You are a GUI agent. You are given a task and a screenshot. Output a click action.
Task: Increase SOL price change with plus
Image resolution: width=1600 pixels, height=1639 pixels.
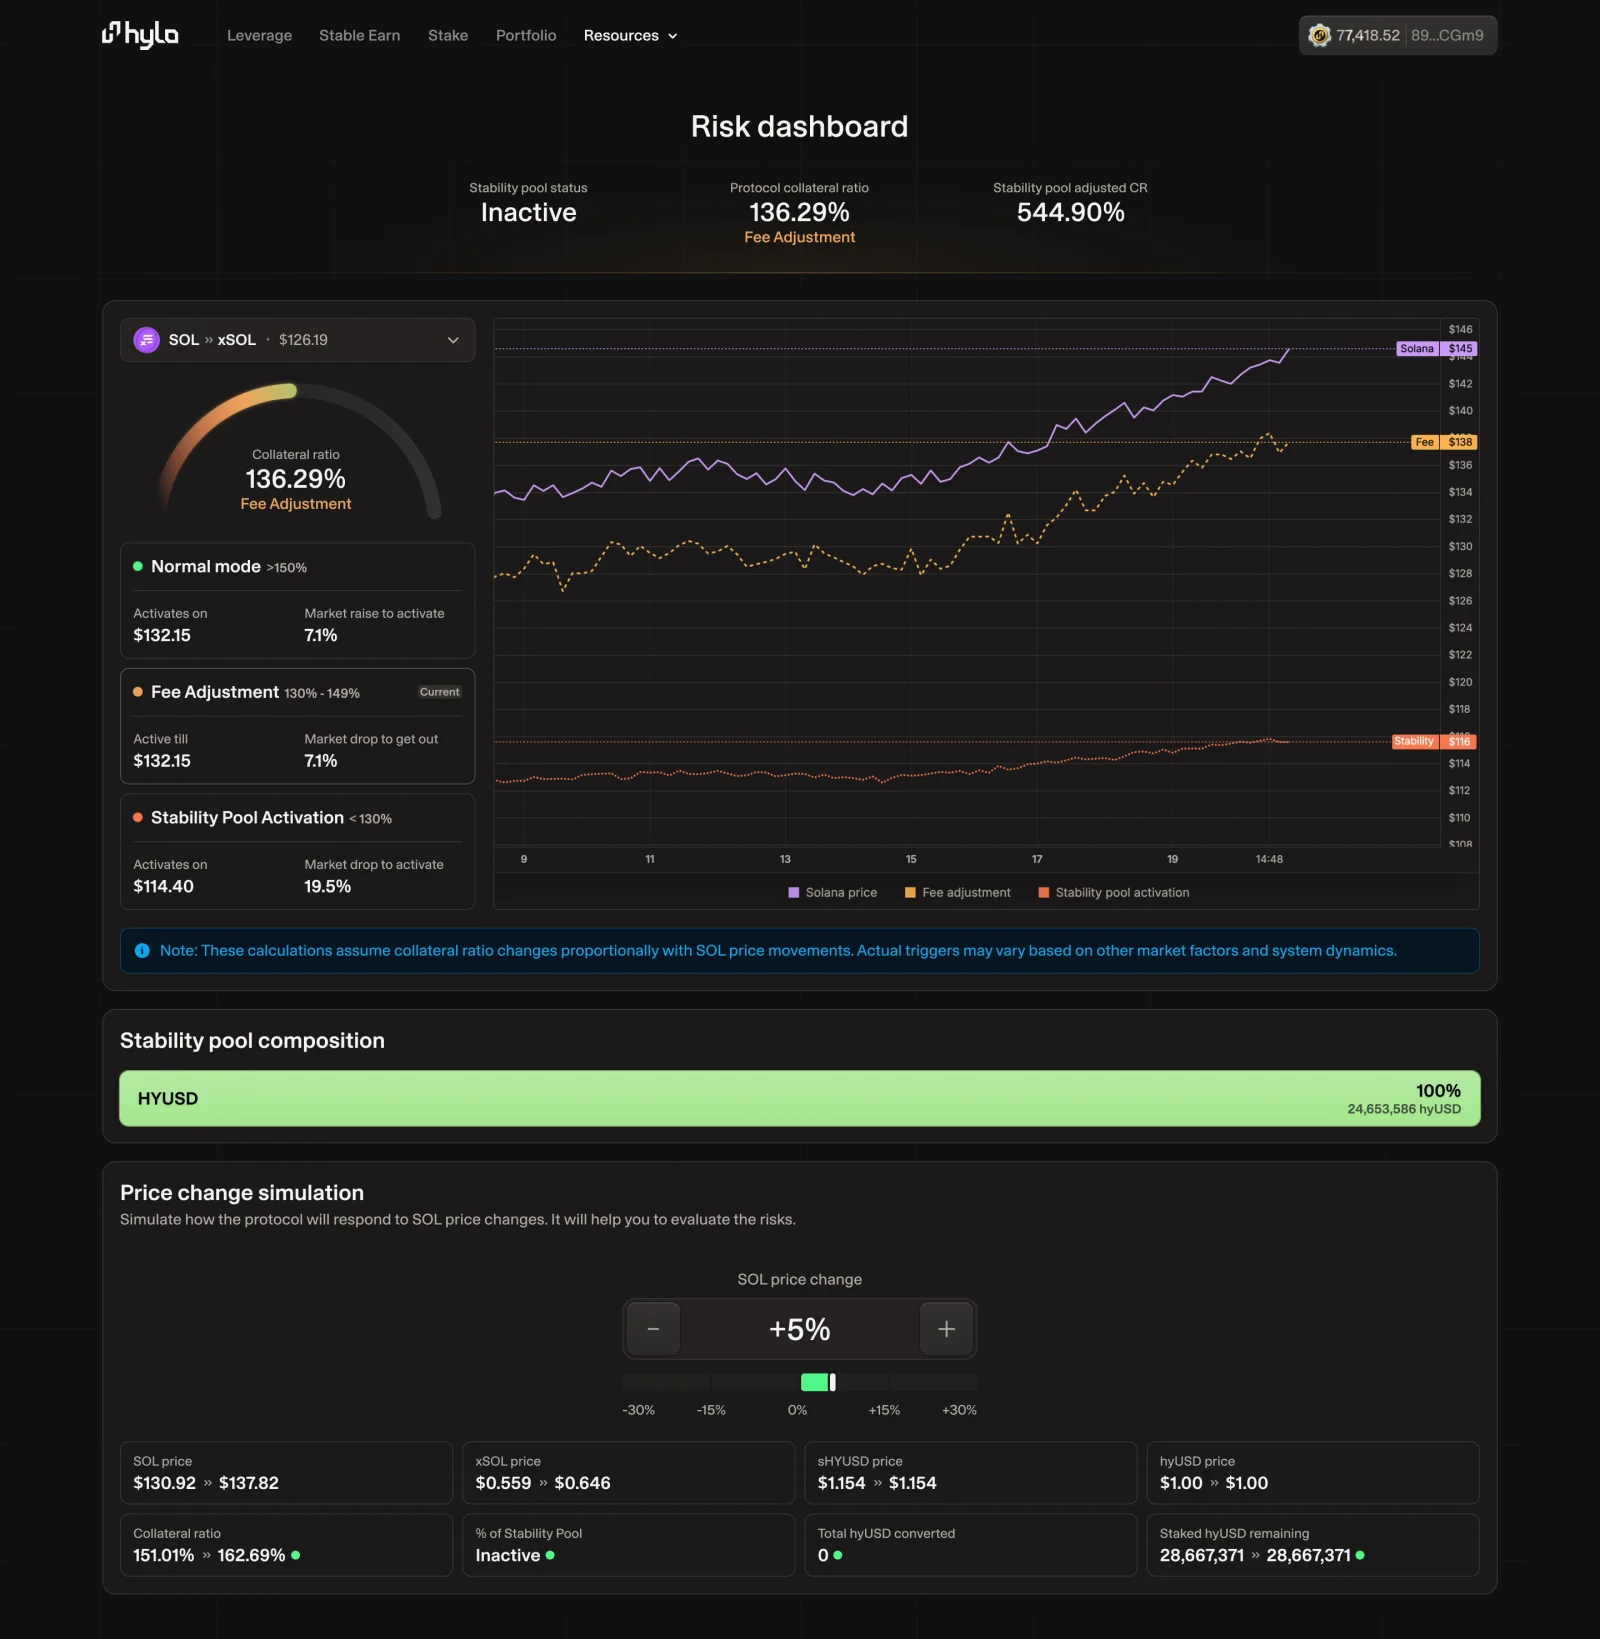click(x=946, y=1329)
